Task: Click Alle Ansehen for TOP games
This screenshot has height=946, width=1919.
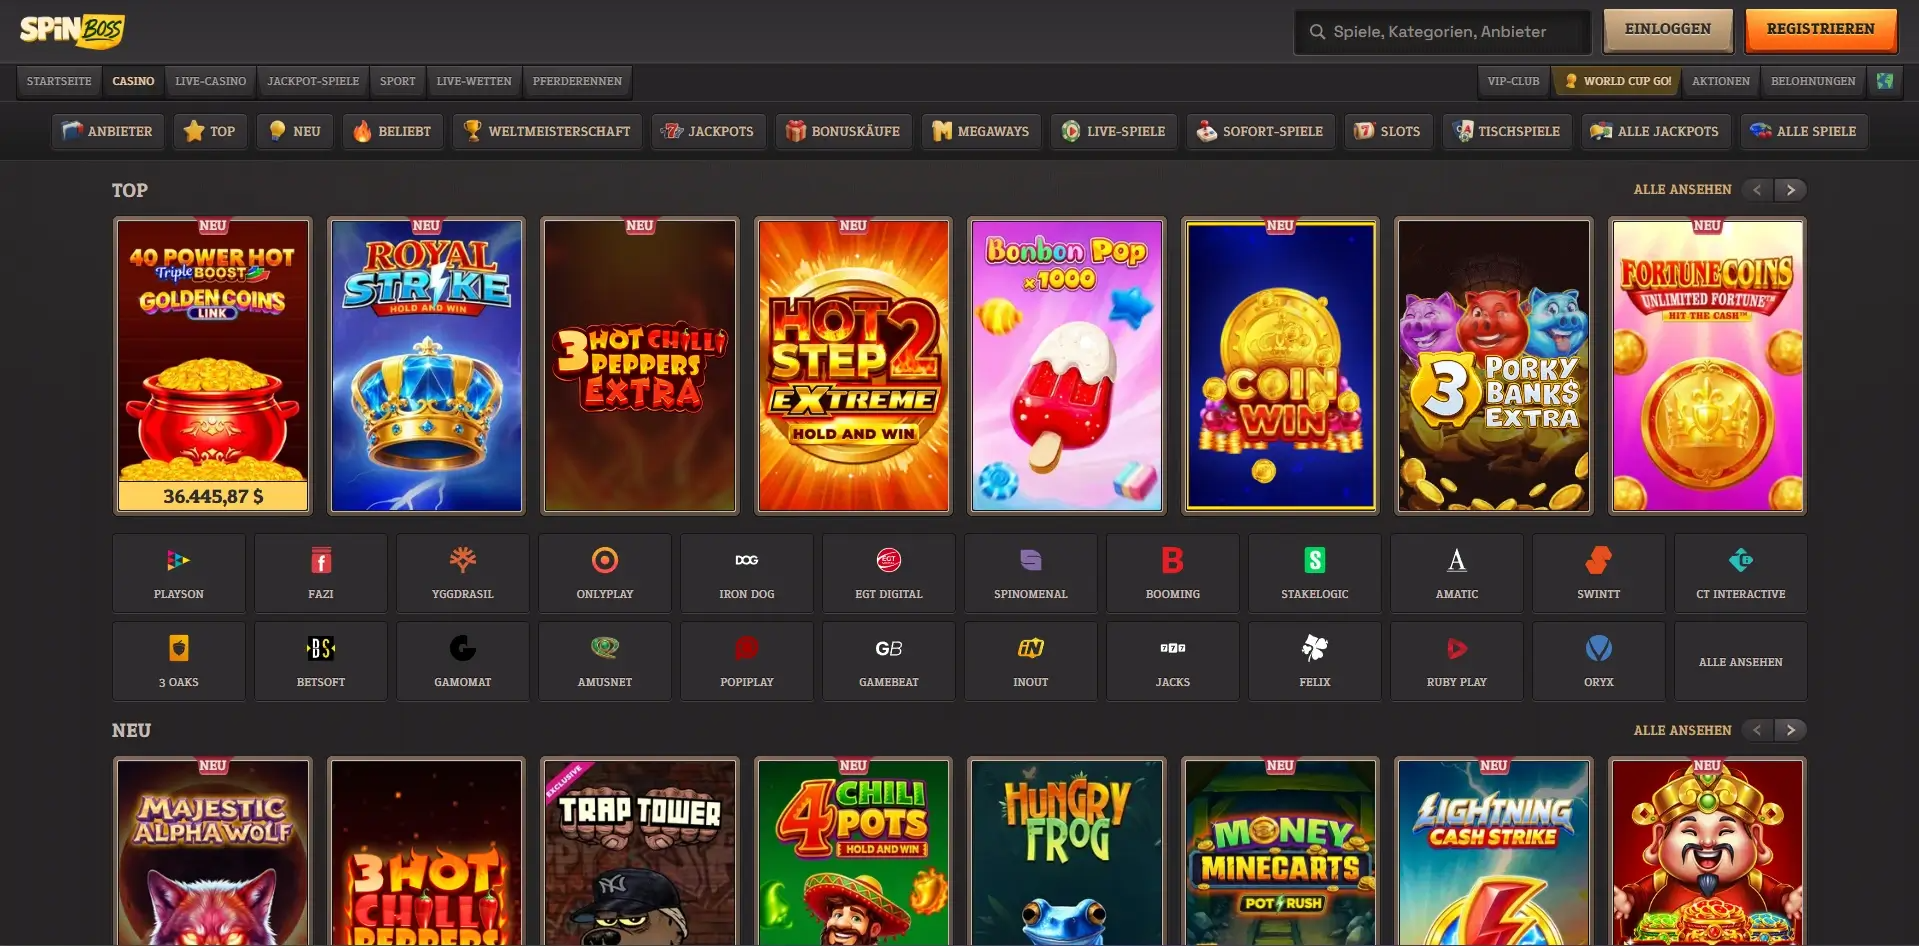Action: (1682, 189)
